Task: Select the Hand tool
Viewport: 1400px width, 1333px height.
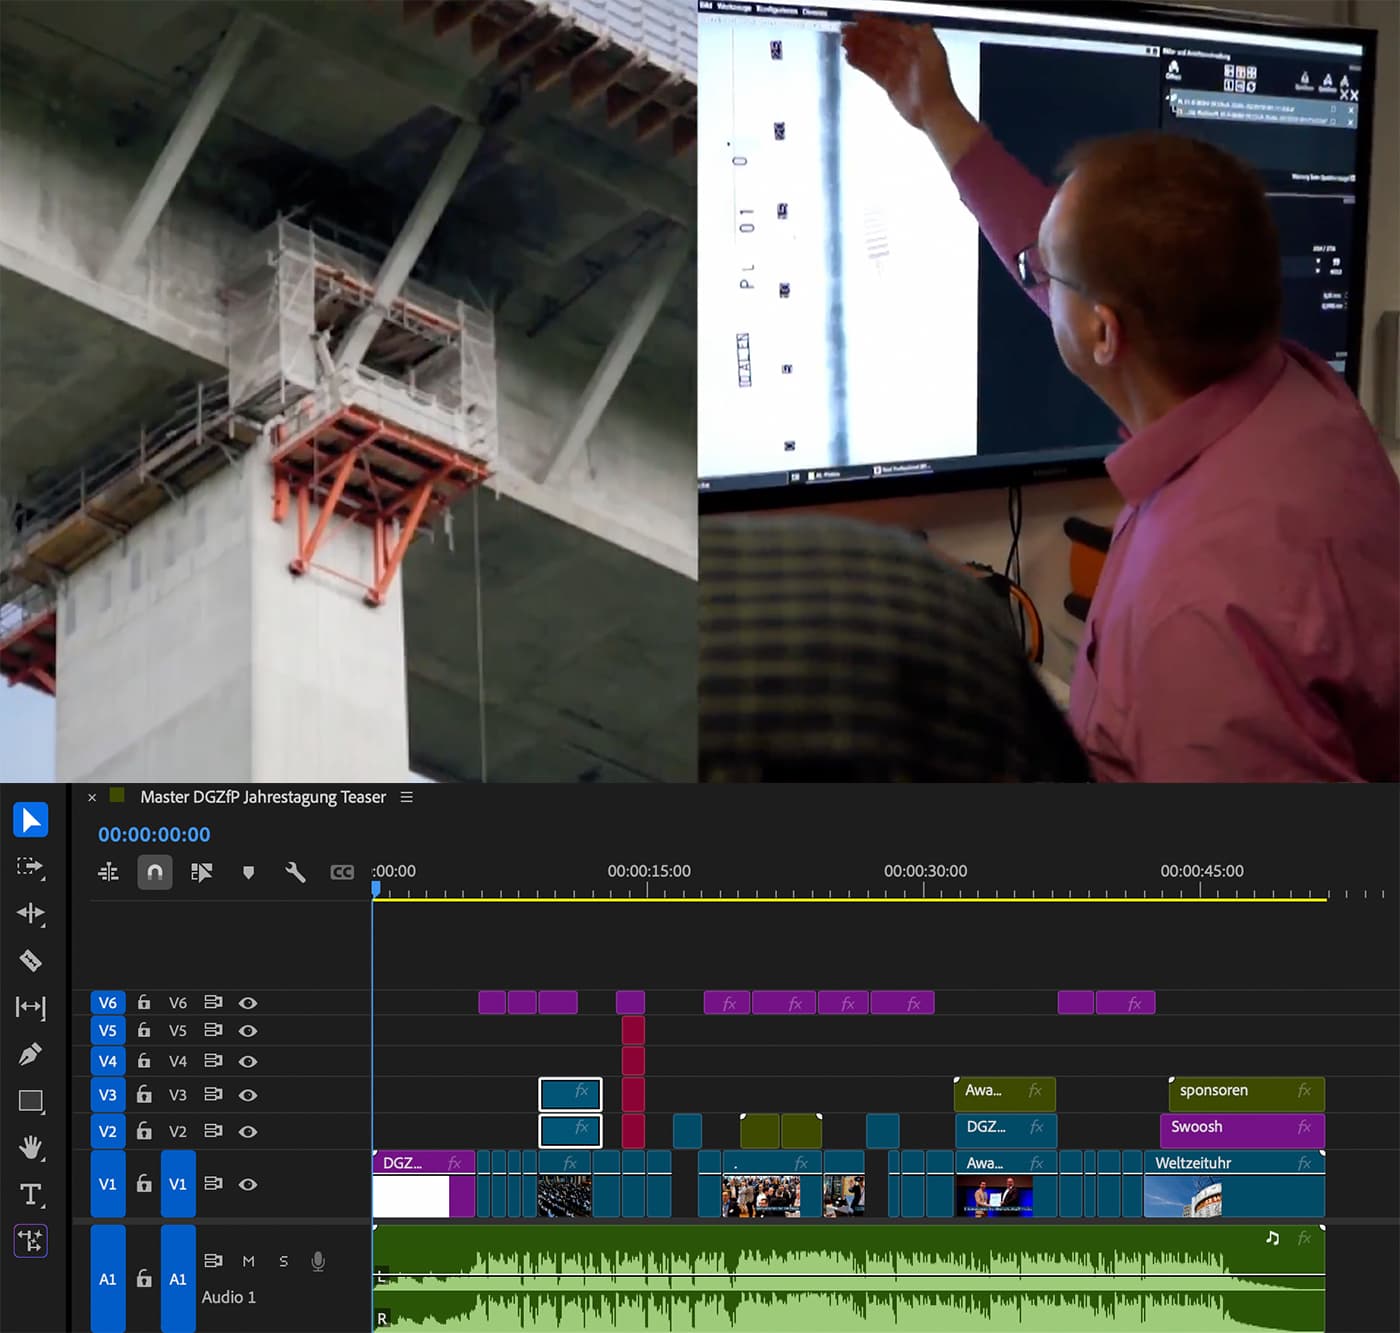Action: pyautogui.click(x=31, y=1147)
